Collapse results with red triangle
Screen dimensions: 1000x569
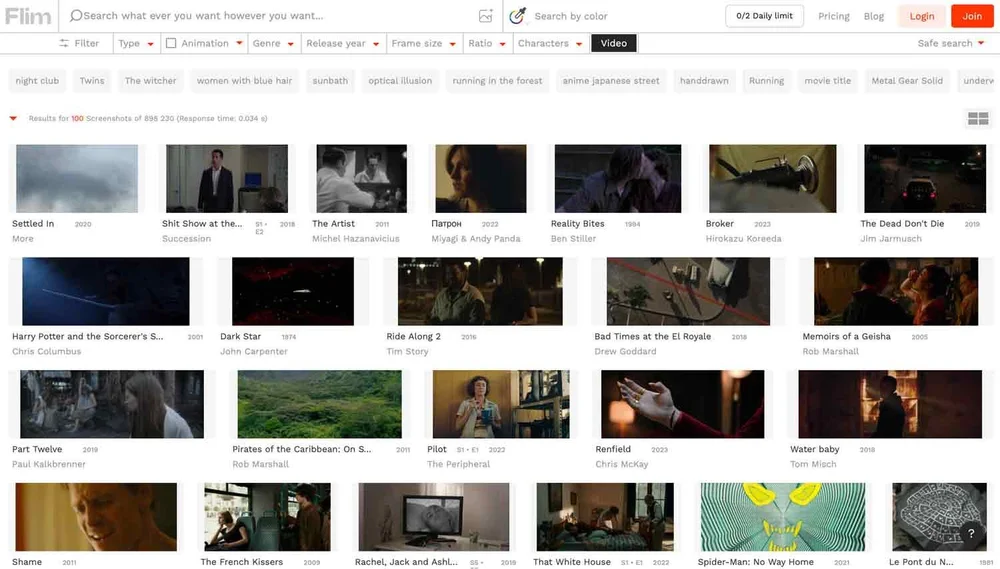point(13,119)
